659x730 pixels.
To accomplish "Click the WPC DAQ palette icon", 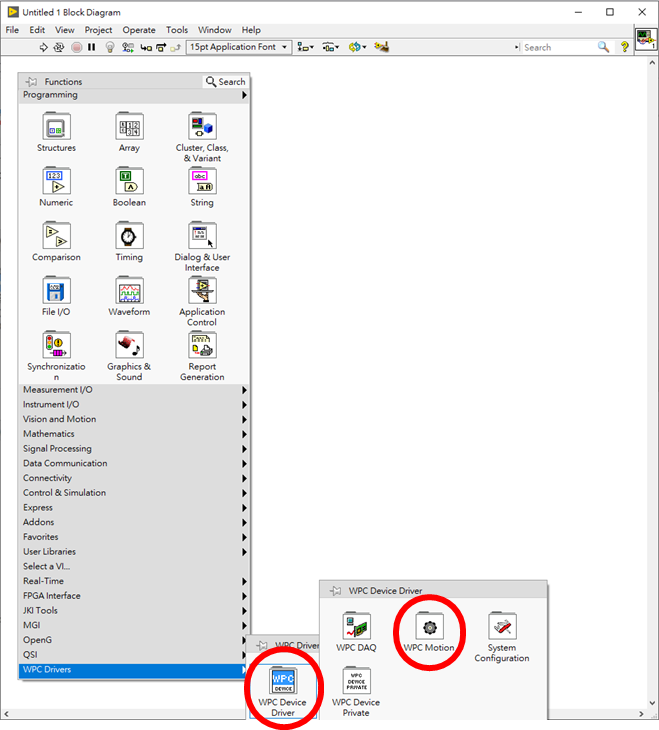I will (357, 628).
